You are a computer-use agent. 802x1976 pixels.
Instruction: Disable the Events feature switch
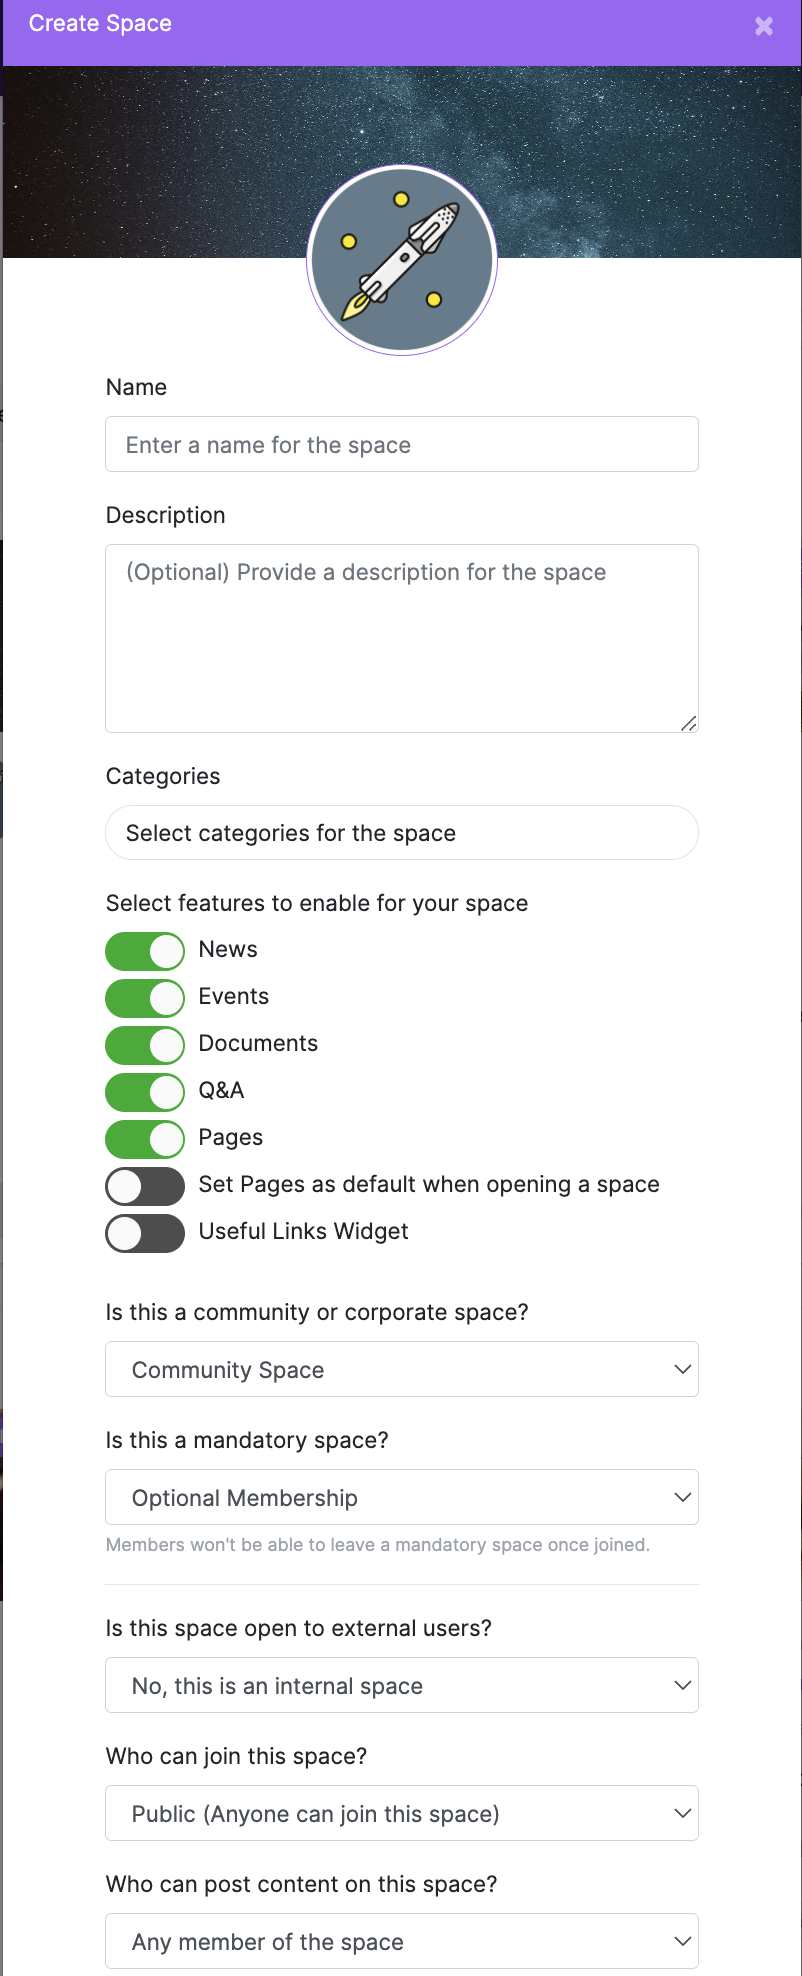pyautogui.click(x=144, y=997)
